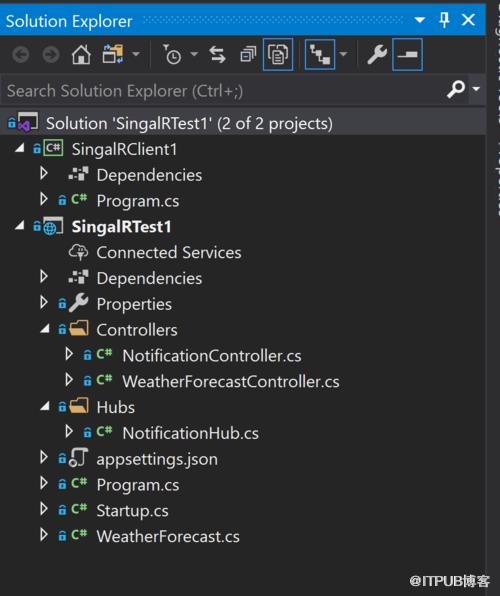500x596 pixels.
Task: Select NotificationHub.cs file
Action: pos(190,433)
